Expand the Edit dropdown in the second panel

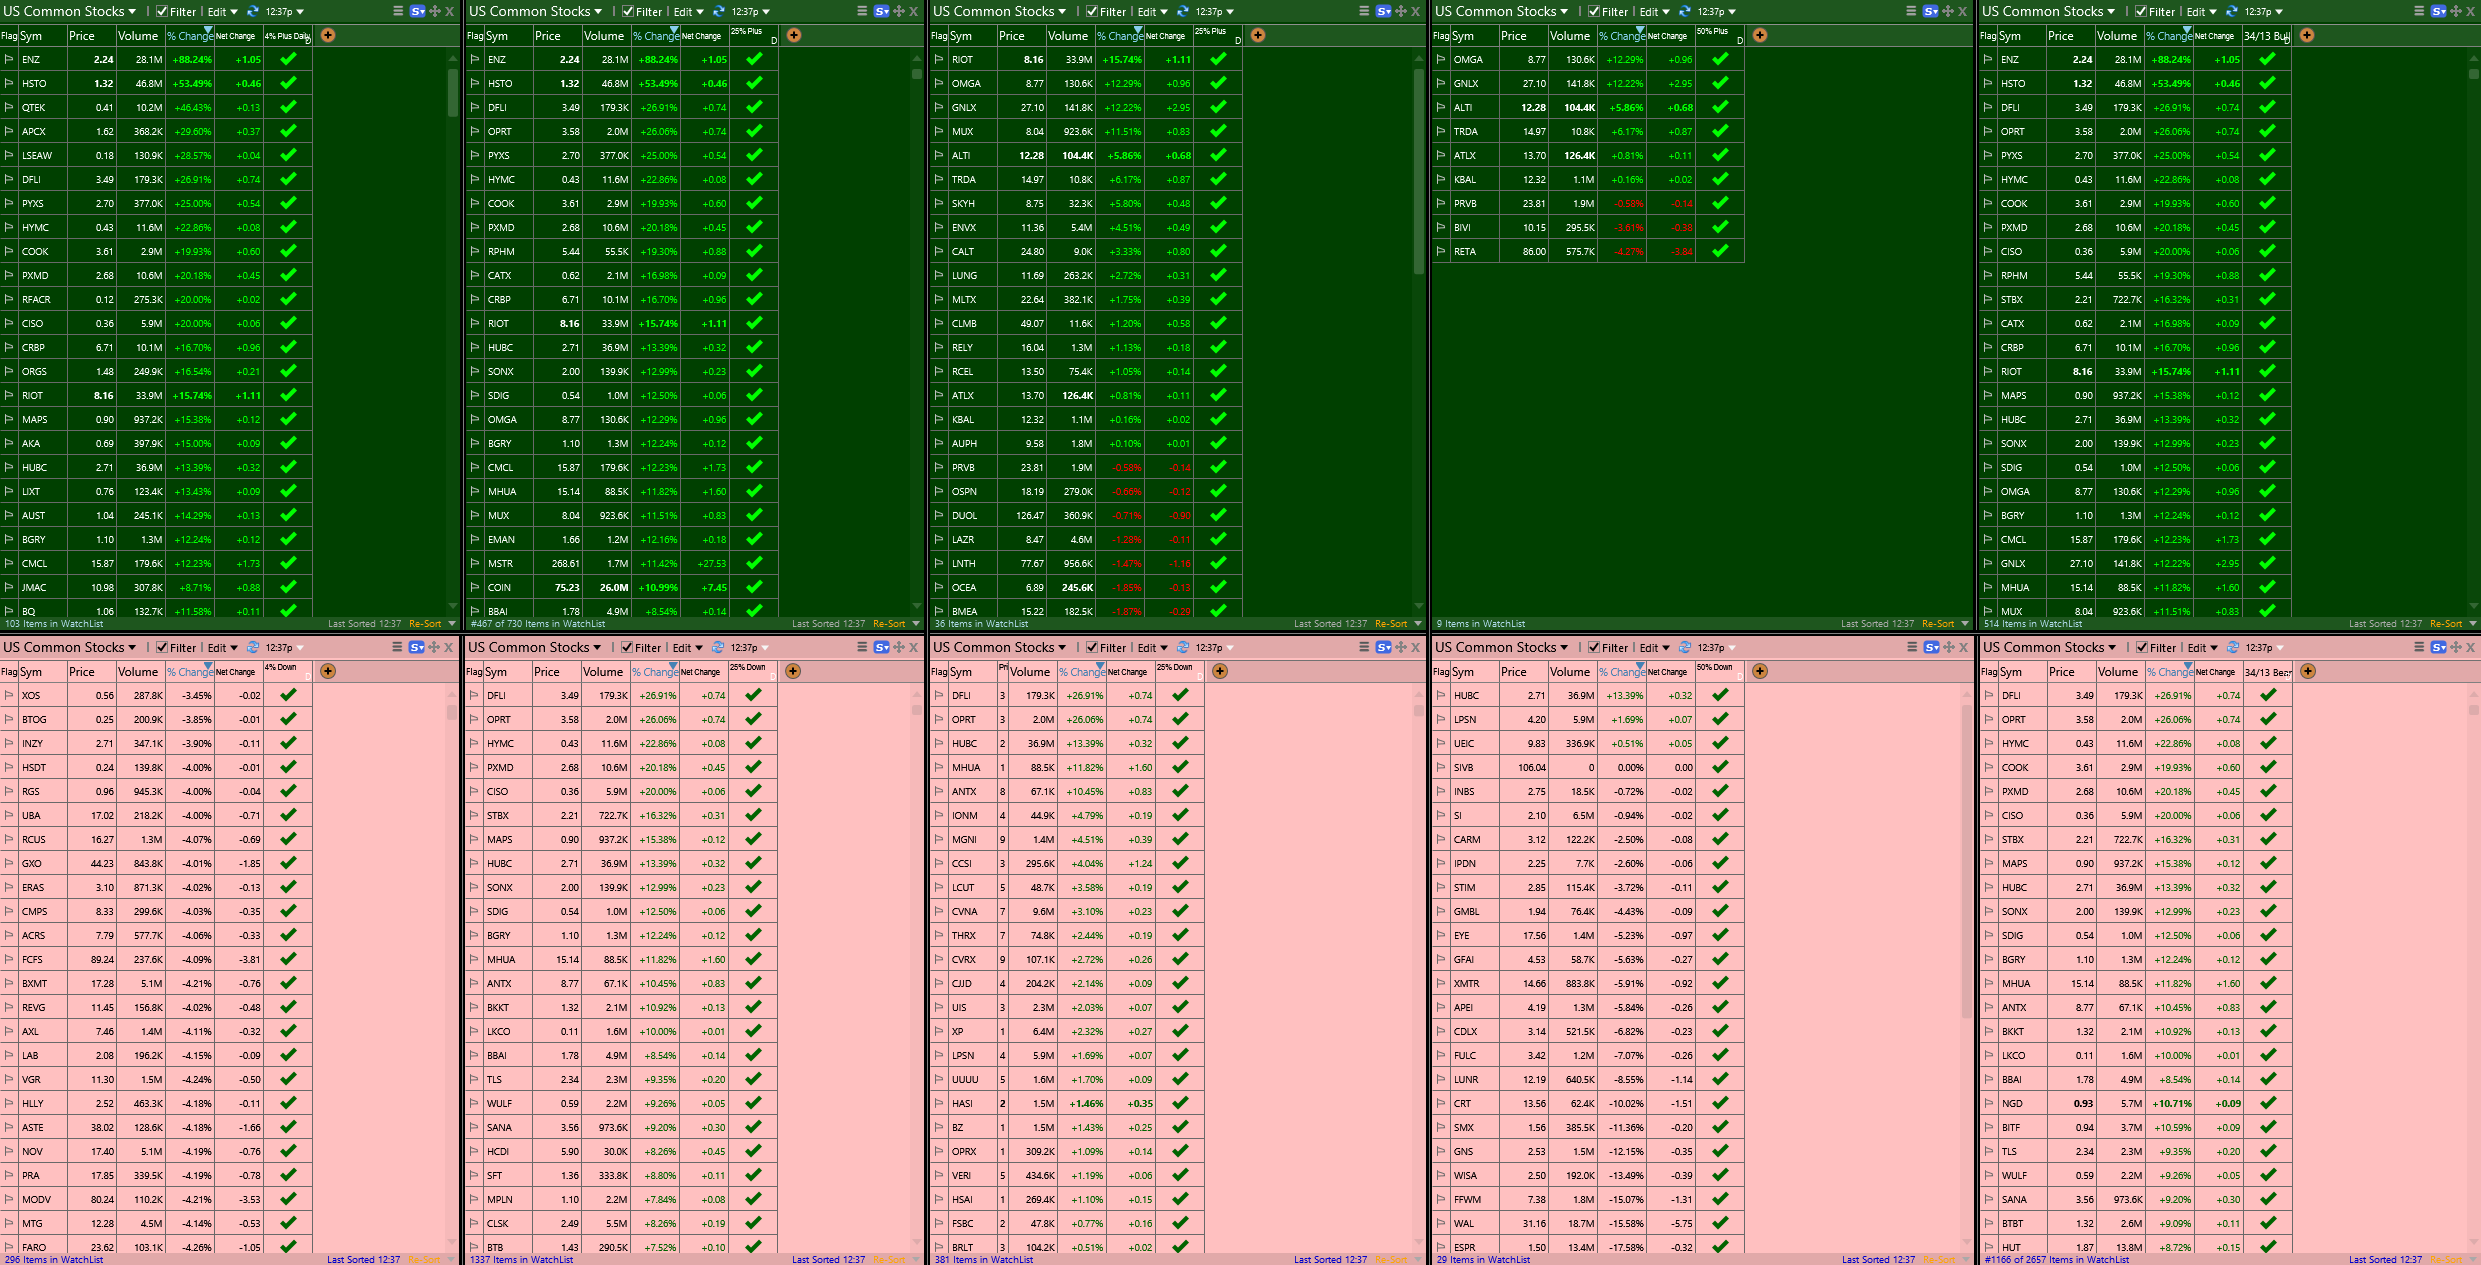pyautogui.click(x=685, y=11)
